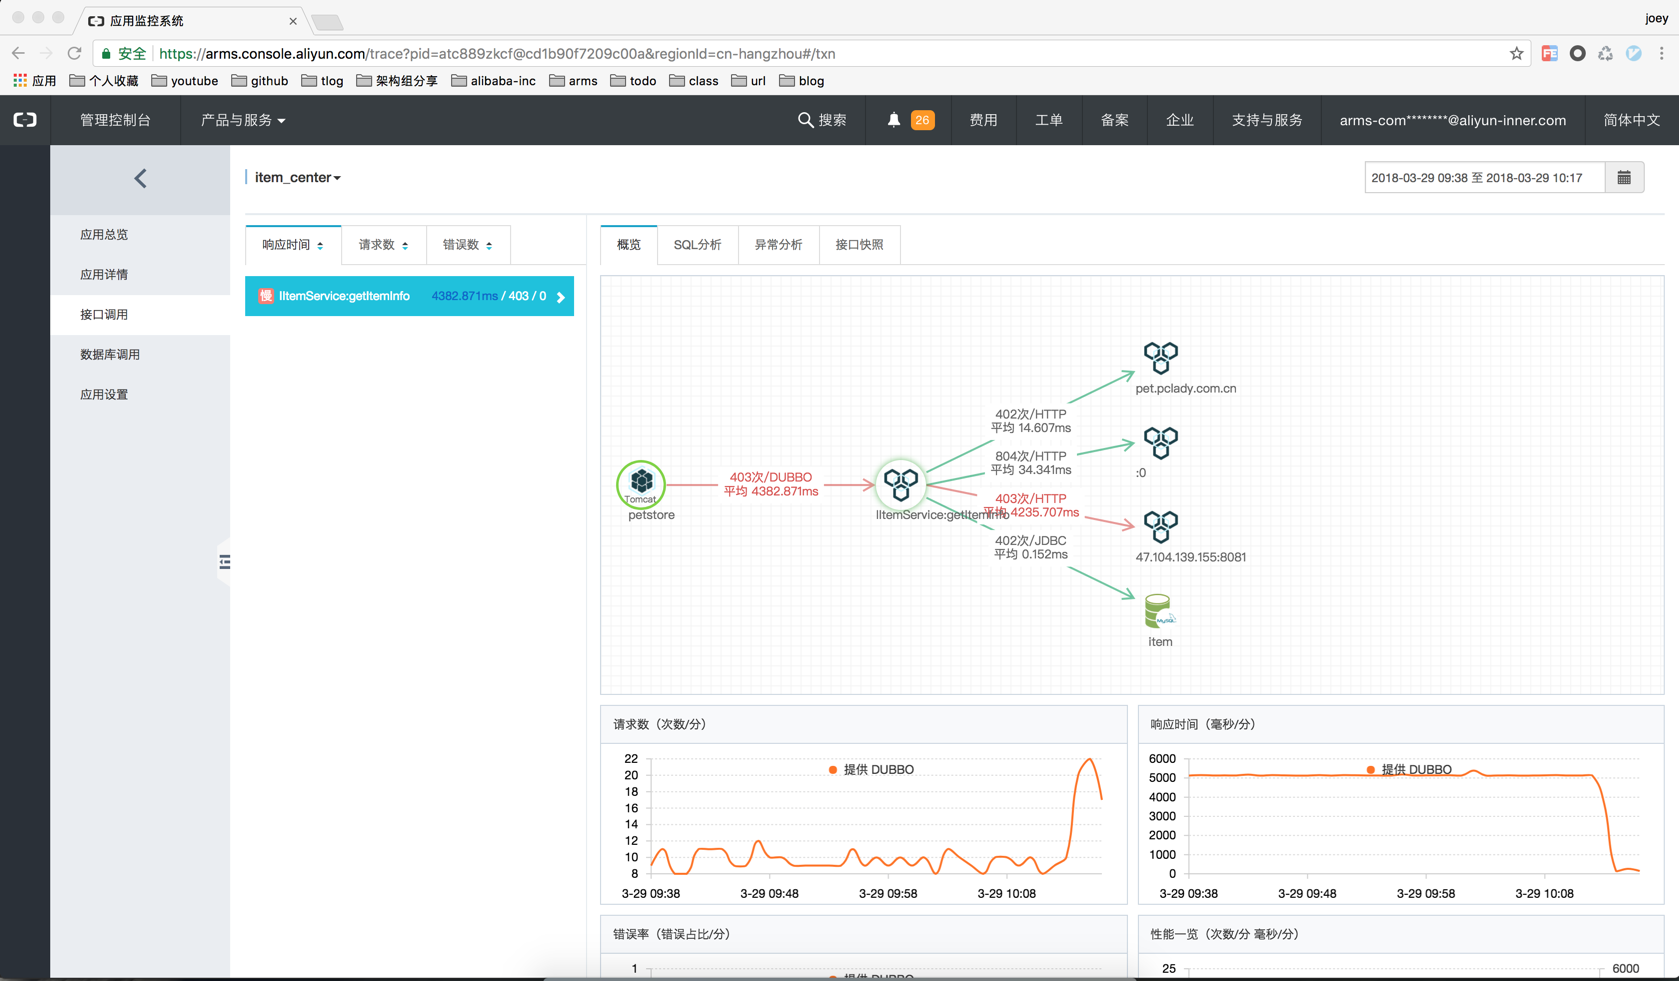Open 数据库调用 in sidebar
The height and width of the screenshot is (981, 1679).
(140, 354)
